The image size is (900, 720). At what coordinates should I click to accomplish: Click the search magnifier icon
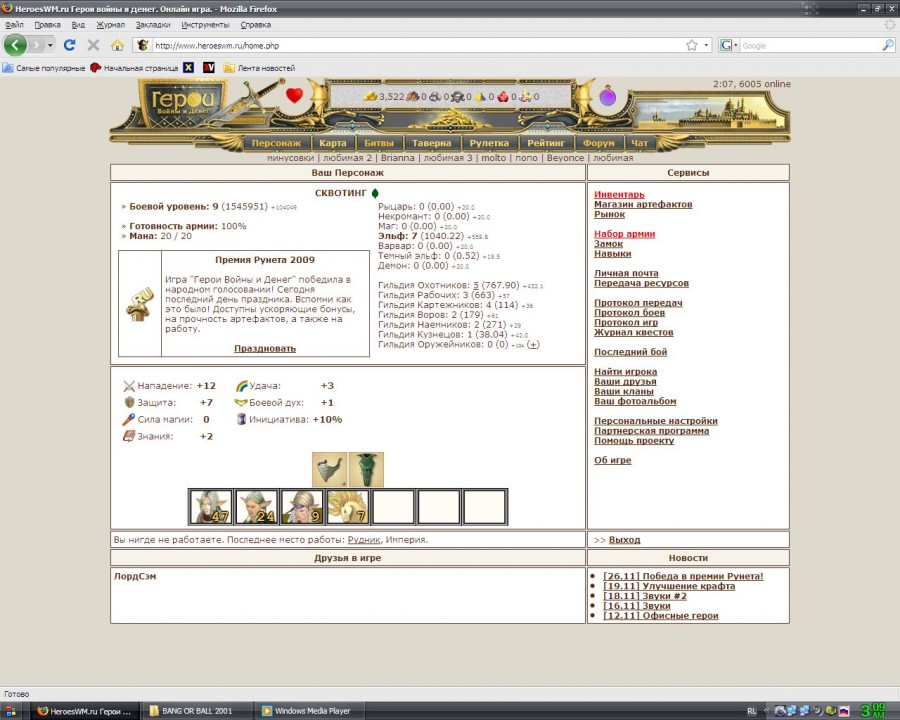888,45
